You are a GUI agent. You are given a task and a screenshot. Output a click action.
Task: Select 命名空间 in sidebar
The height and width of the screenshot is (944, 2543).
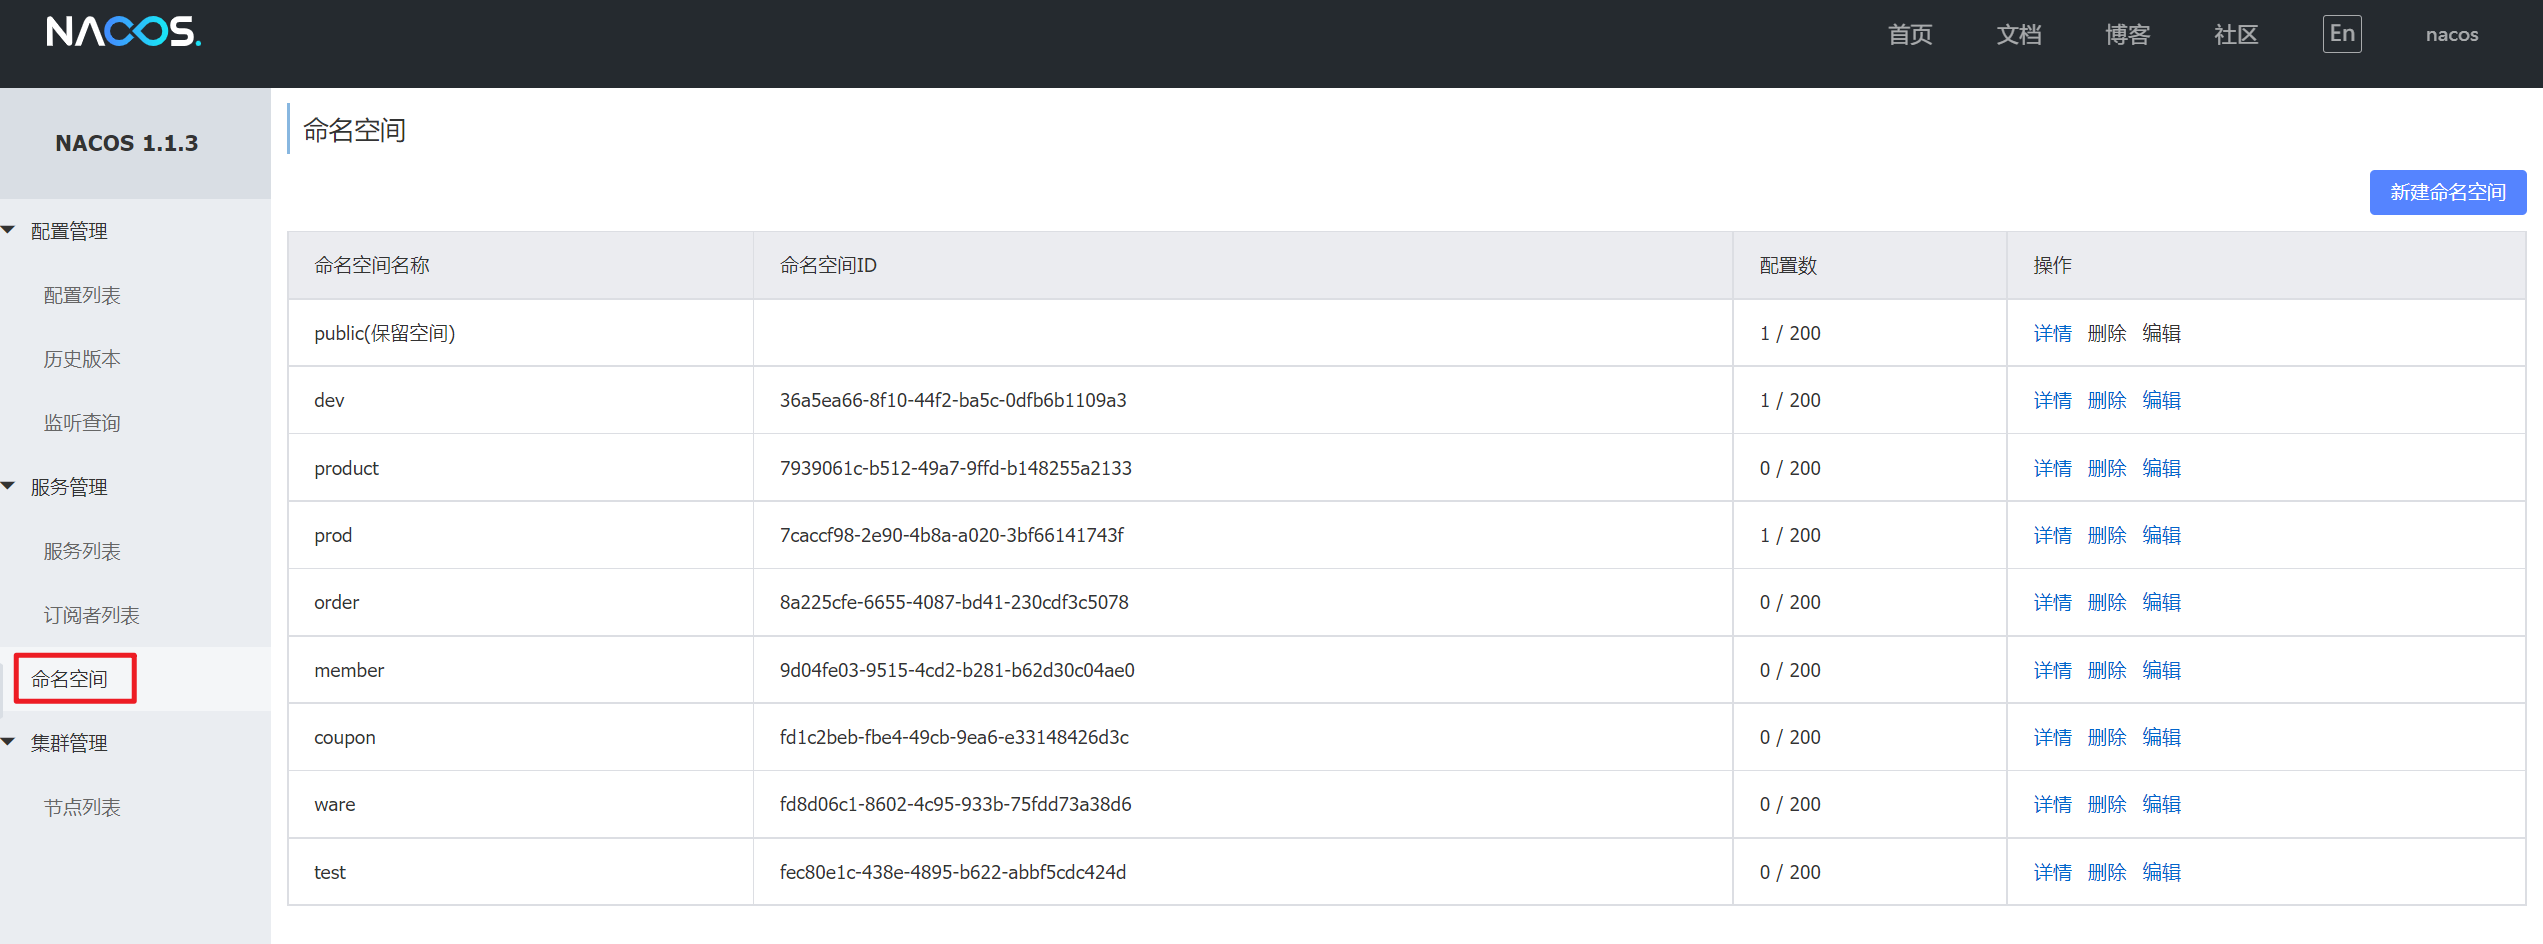[69, 679]
